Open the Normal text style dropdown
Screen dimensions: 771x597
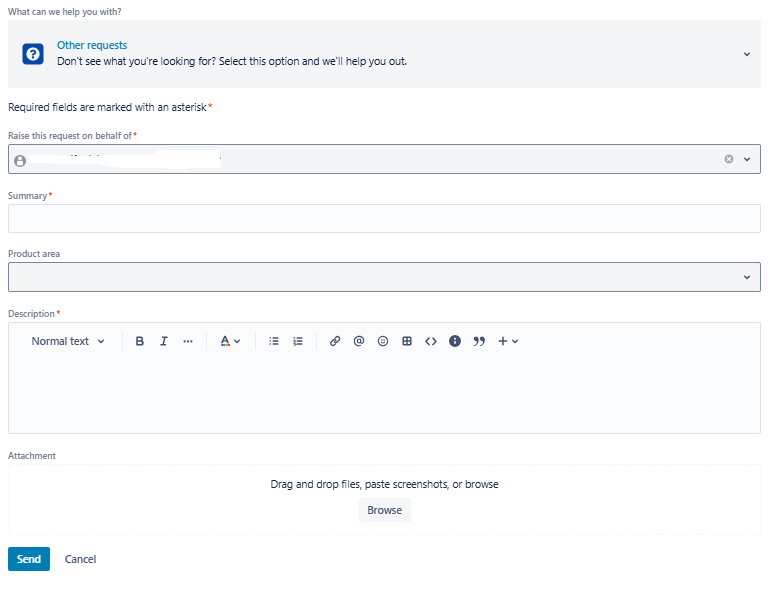point(68,341)
